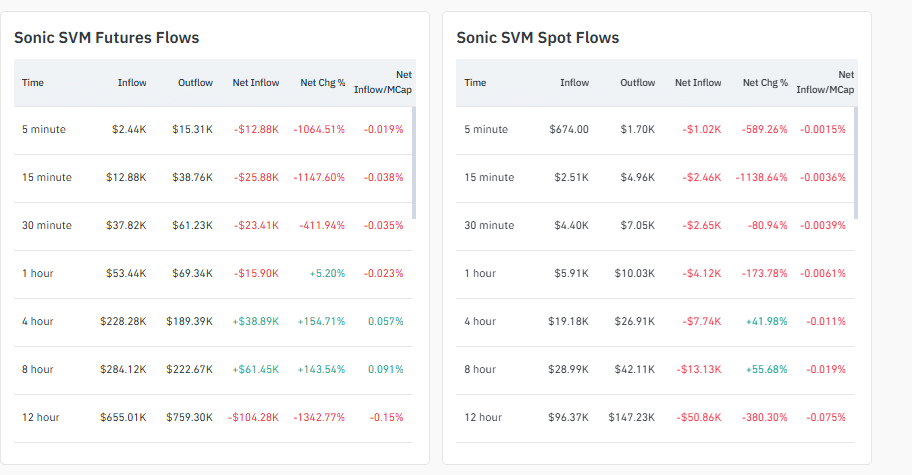The image size is (912, 475).
Task: Click the Spot Flows table scrollbar
Action: tap(856, 163)
